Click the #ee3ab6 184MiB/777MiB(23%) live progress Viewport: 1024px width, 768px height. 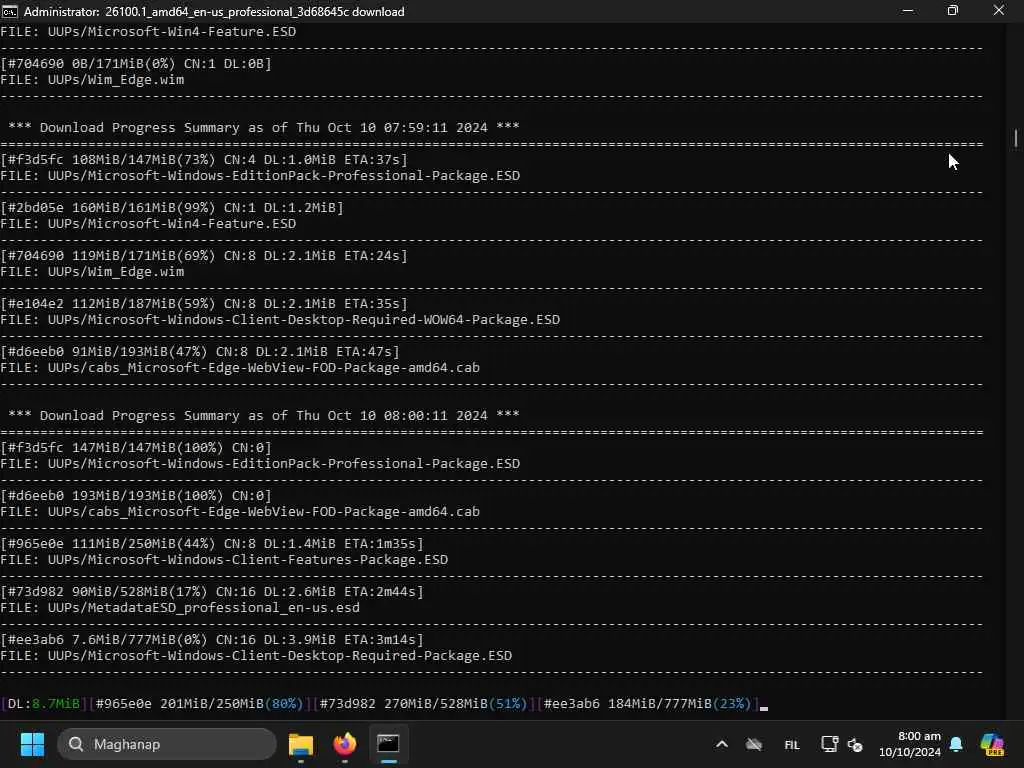[x=648, y=703]
